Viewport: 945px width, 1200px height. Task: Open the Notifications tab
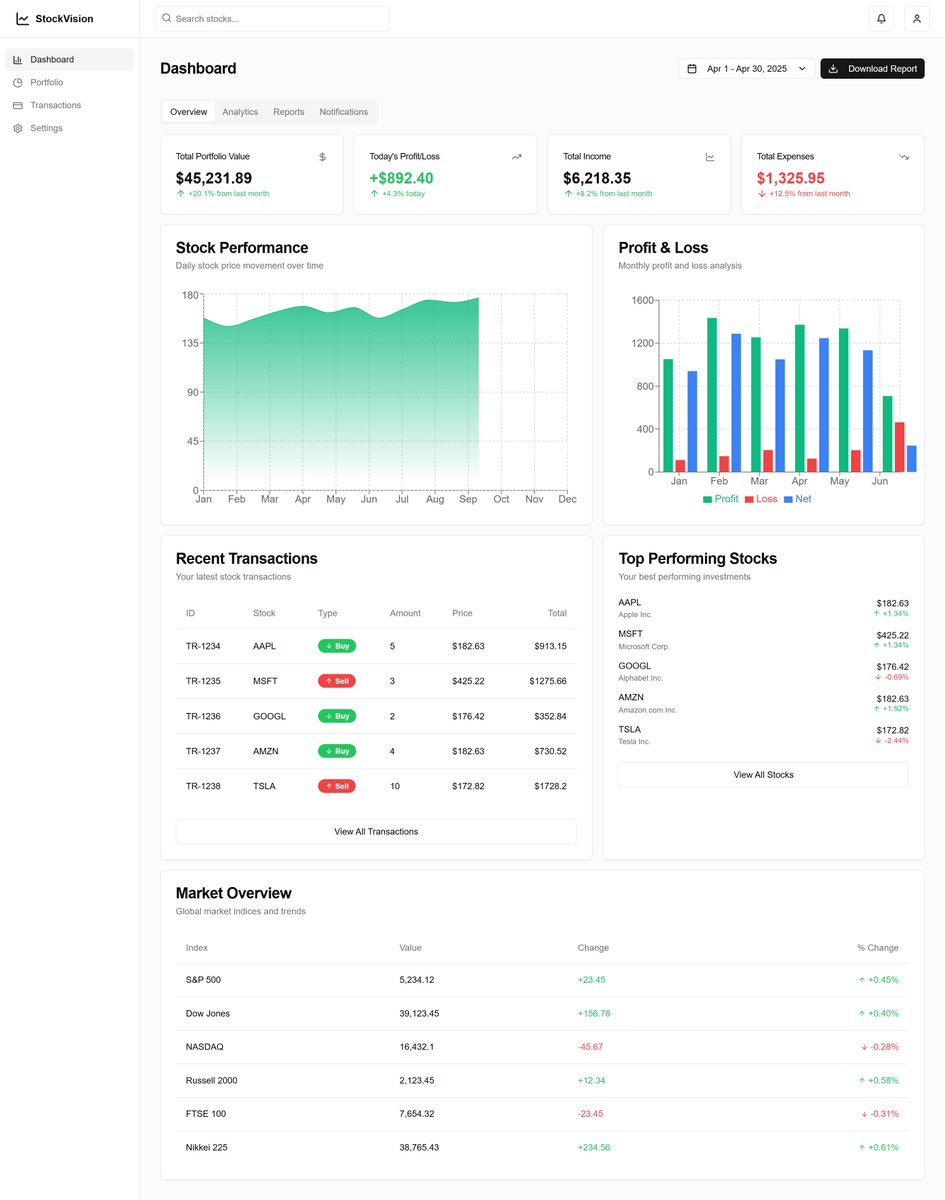344,112
